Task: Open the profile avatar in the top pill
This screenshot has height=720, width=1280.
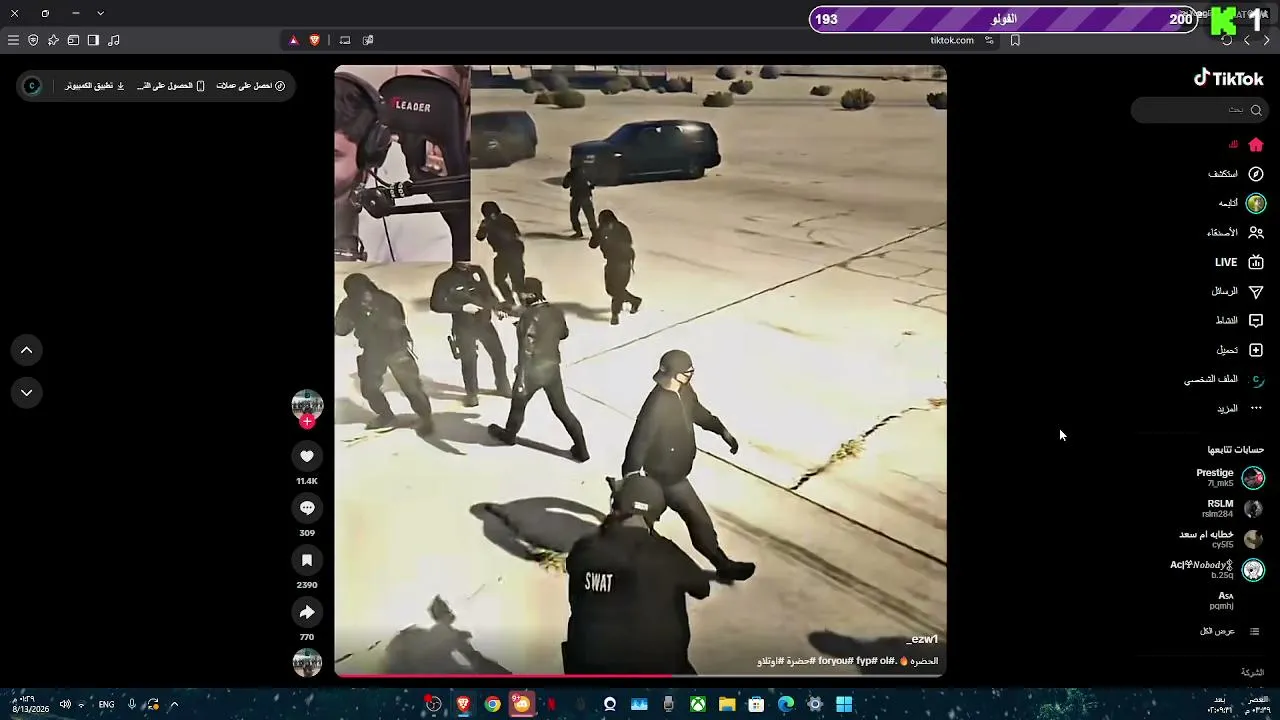Action: pyautogui.click(x=32, y=86)
